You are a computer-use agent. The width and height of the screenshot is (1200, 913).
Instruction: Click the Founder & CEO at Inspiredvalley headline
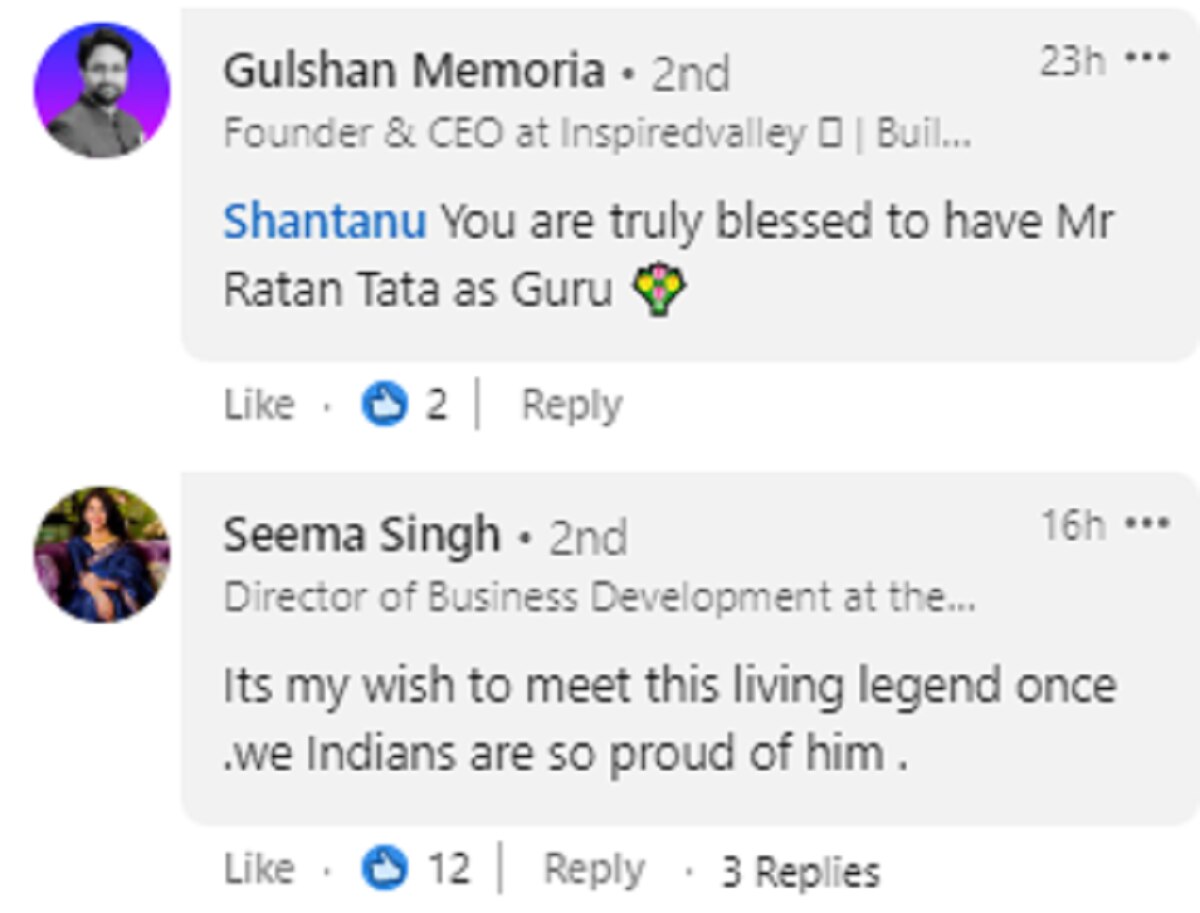596,134
